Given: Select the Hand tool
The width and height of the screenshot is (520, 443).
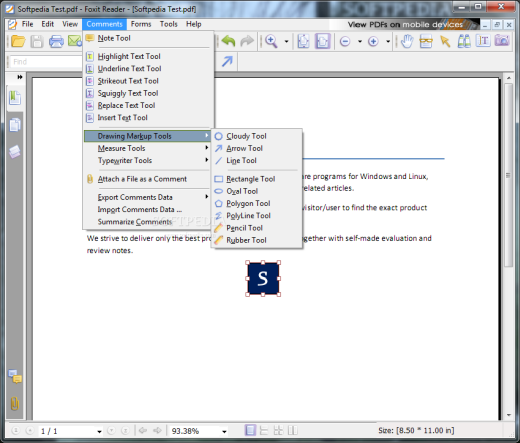Looking at the screenshot, I should pyautogui.click(x=407, y=41).
